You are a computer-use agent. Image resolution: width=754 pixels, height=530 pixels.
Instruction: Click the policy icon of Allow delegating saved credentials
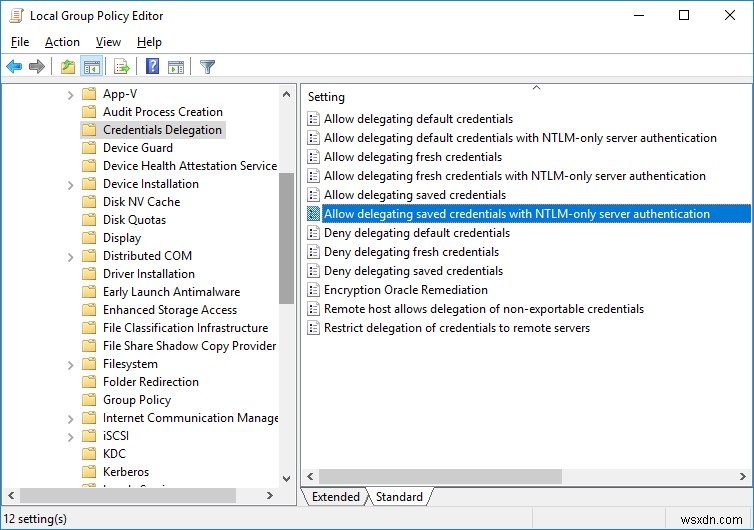pos(314,195)
